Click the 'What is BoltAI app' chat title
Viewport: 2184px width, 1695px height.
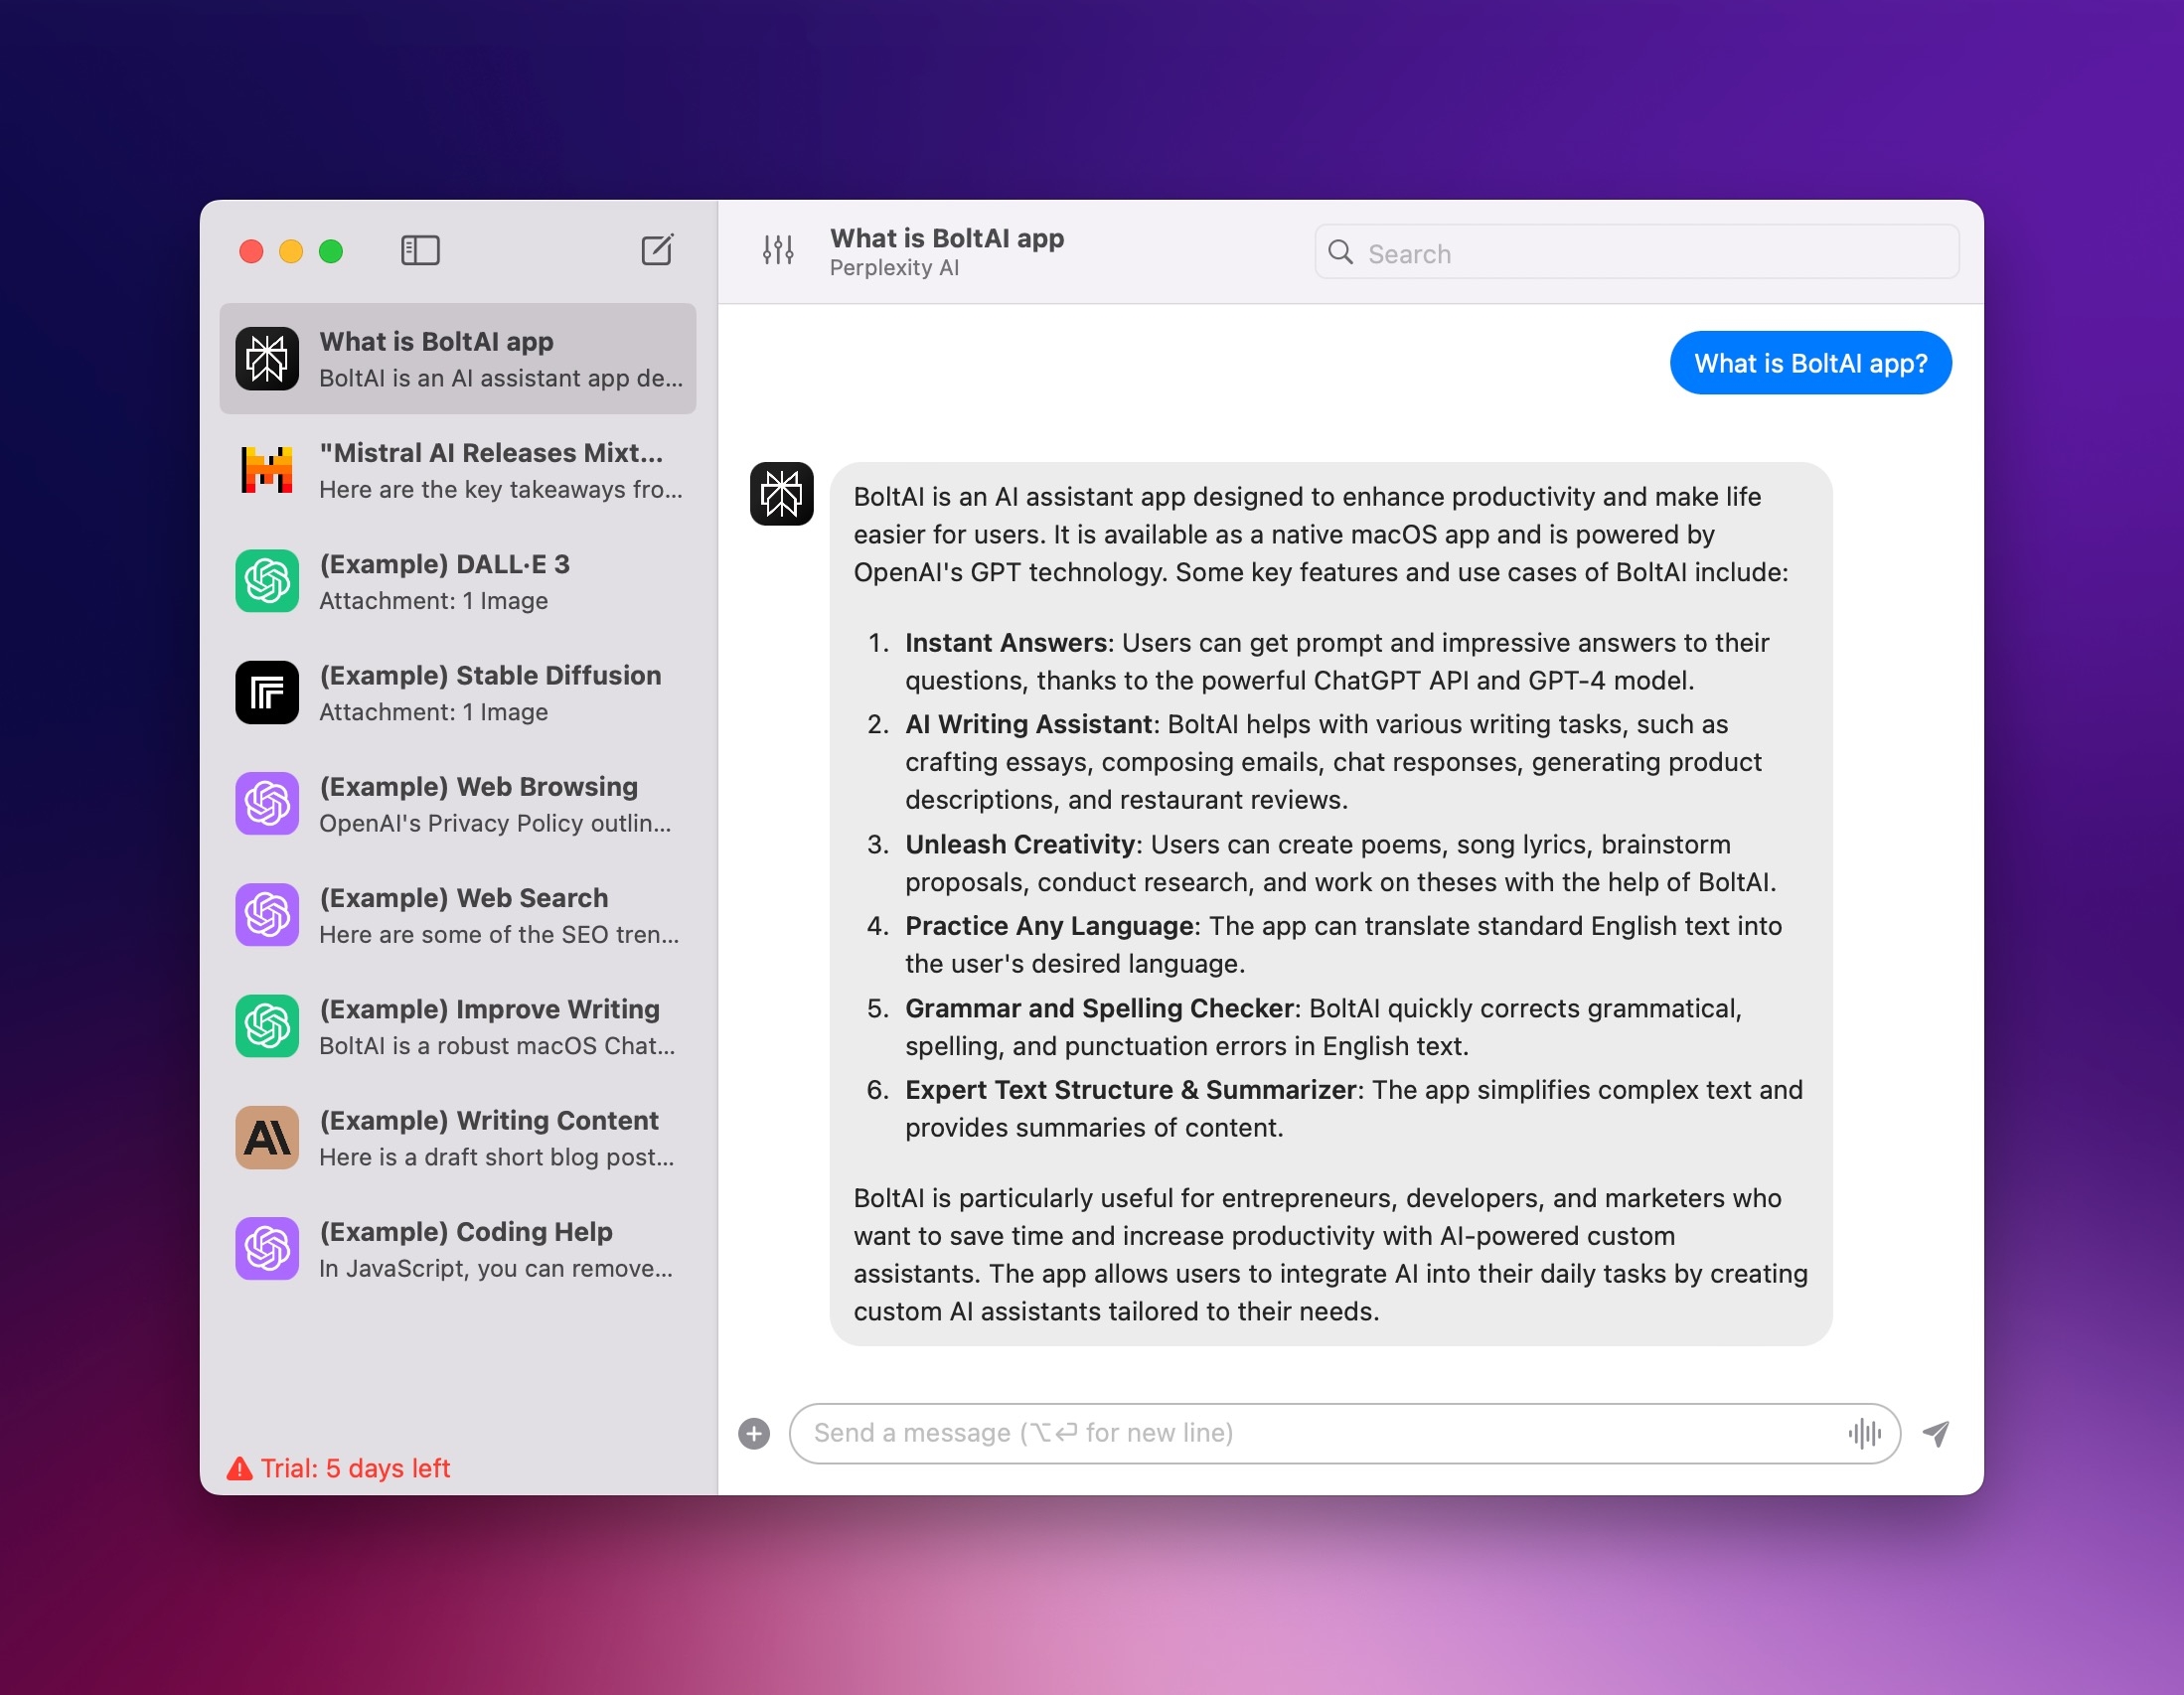coord(946,238)
